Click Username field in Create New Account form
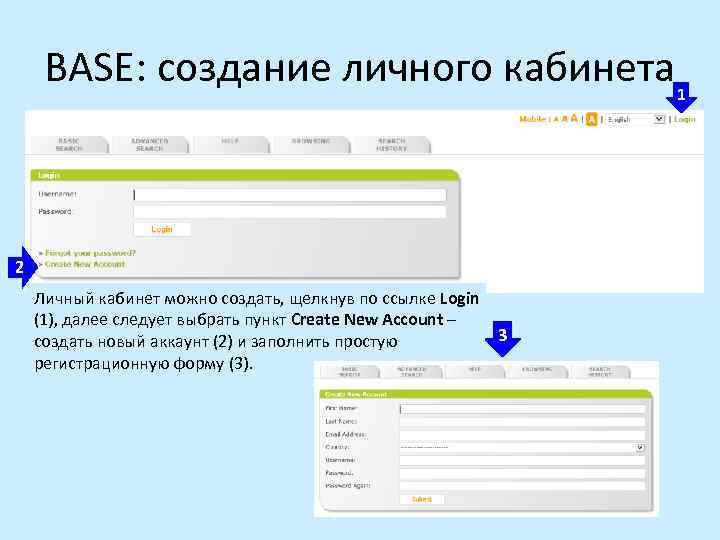 point(522,460)
